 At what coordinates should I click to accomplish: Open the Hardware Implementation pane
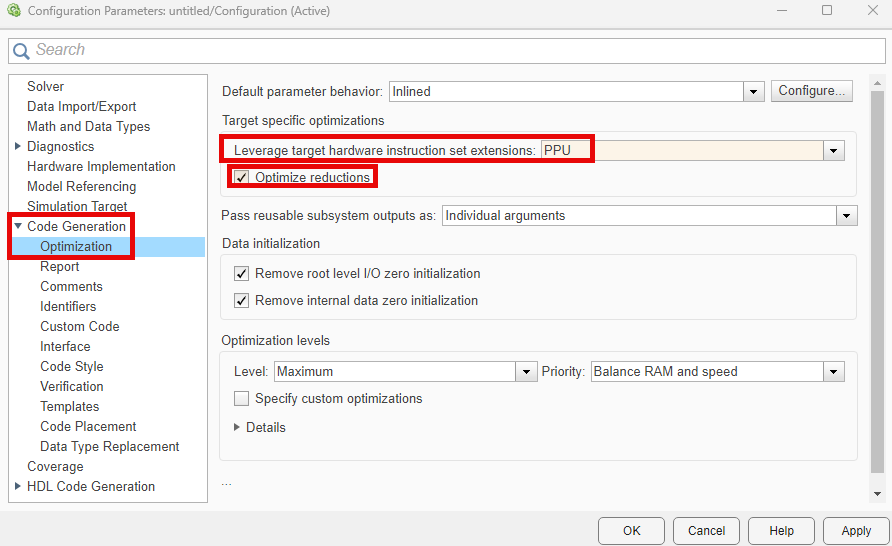101,167
